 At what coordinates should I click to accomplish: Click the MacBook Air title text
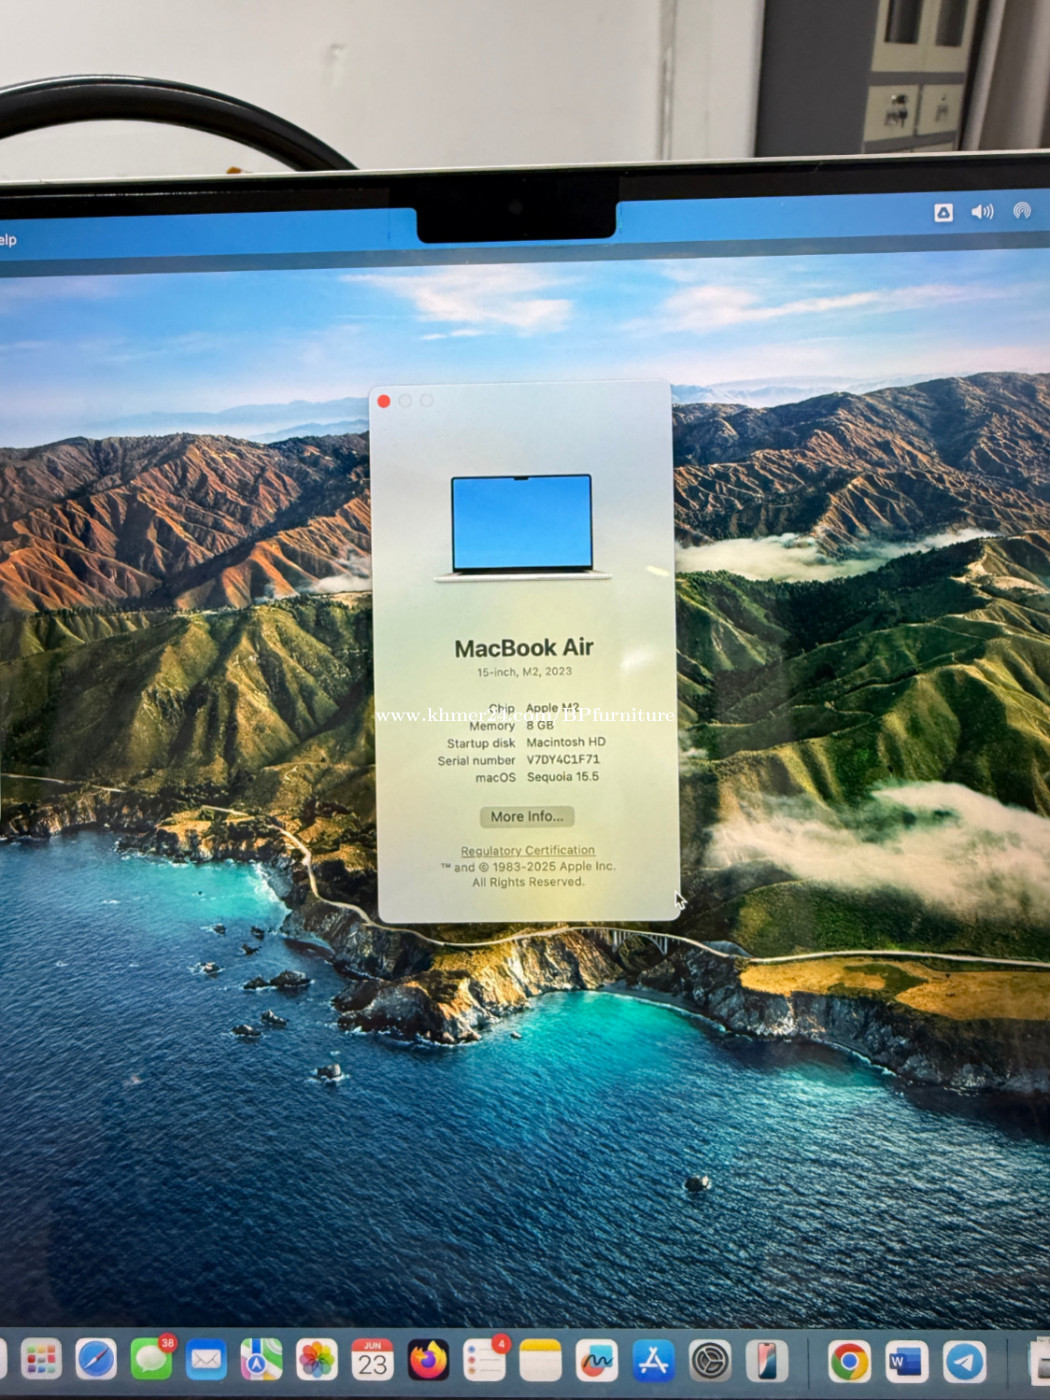524,648
